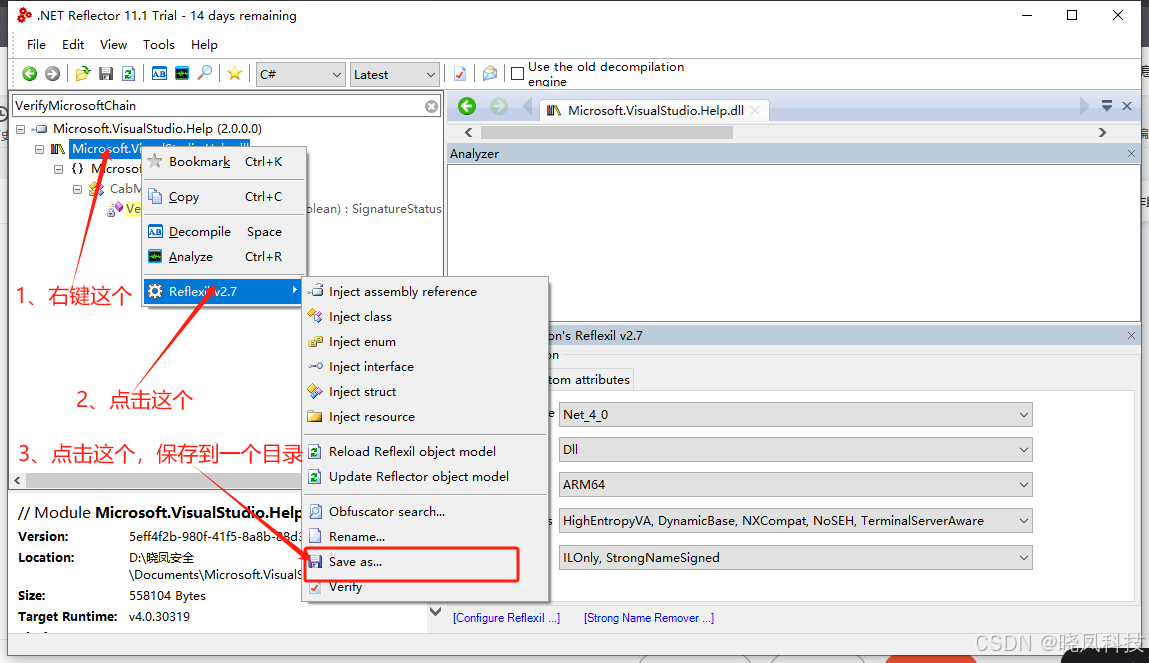This screenshot has height=663, width=1149.
Task: Click the Refresh toolbar icon
Action: [128, 73]
